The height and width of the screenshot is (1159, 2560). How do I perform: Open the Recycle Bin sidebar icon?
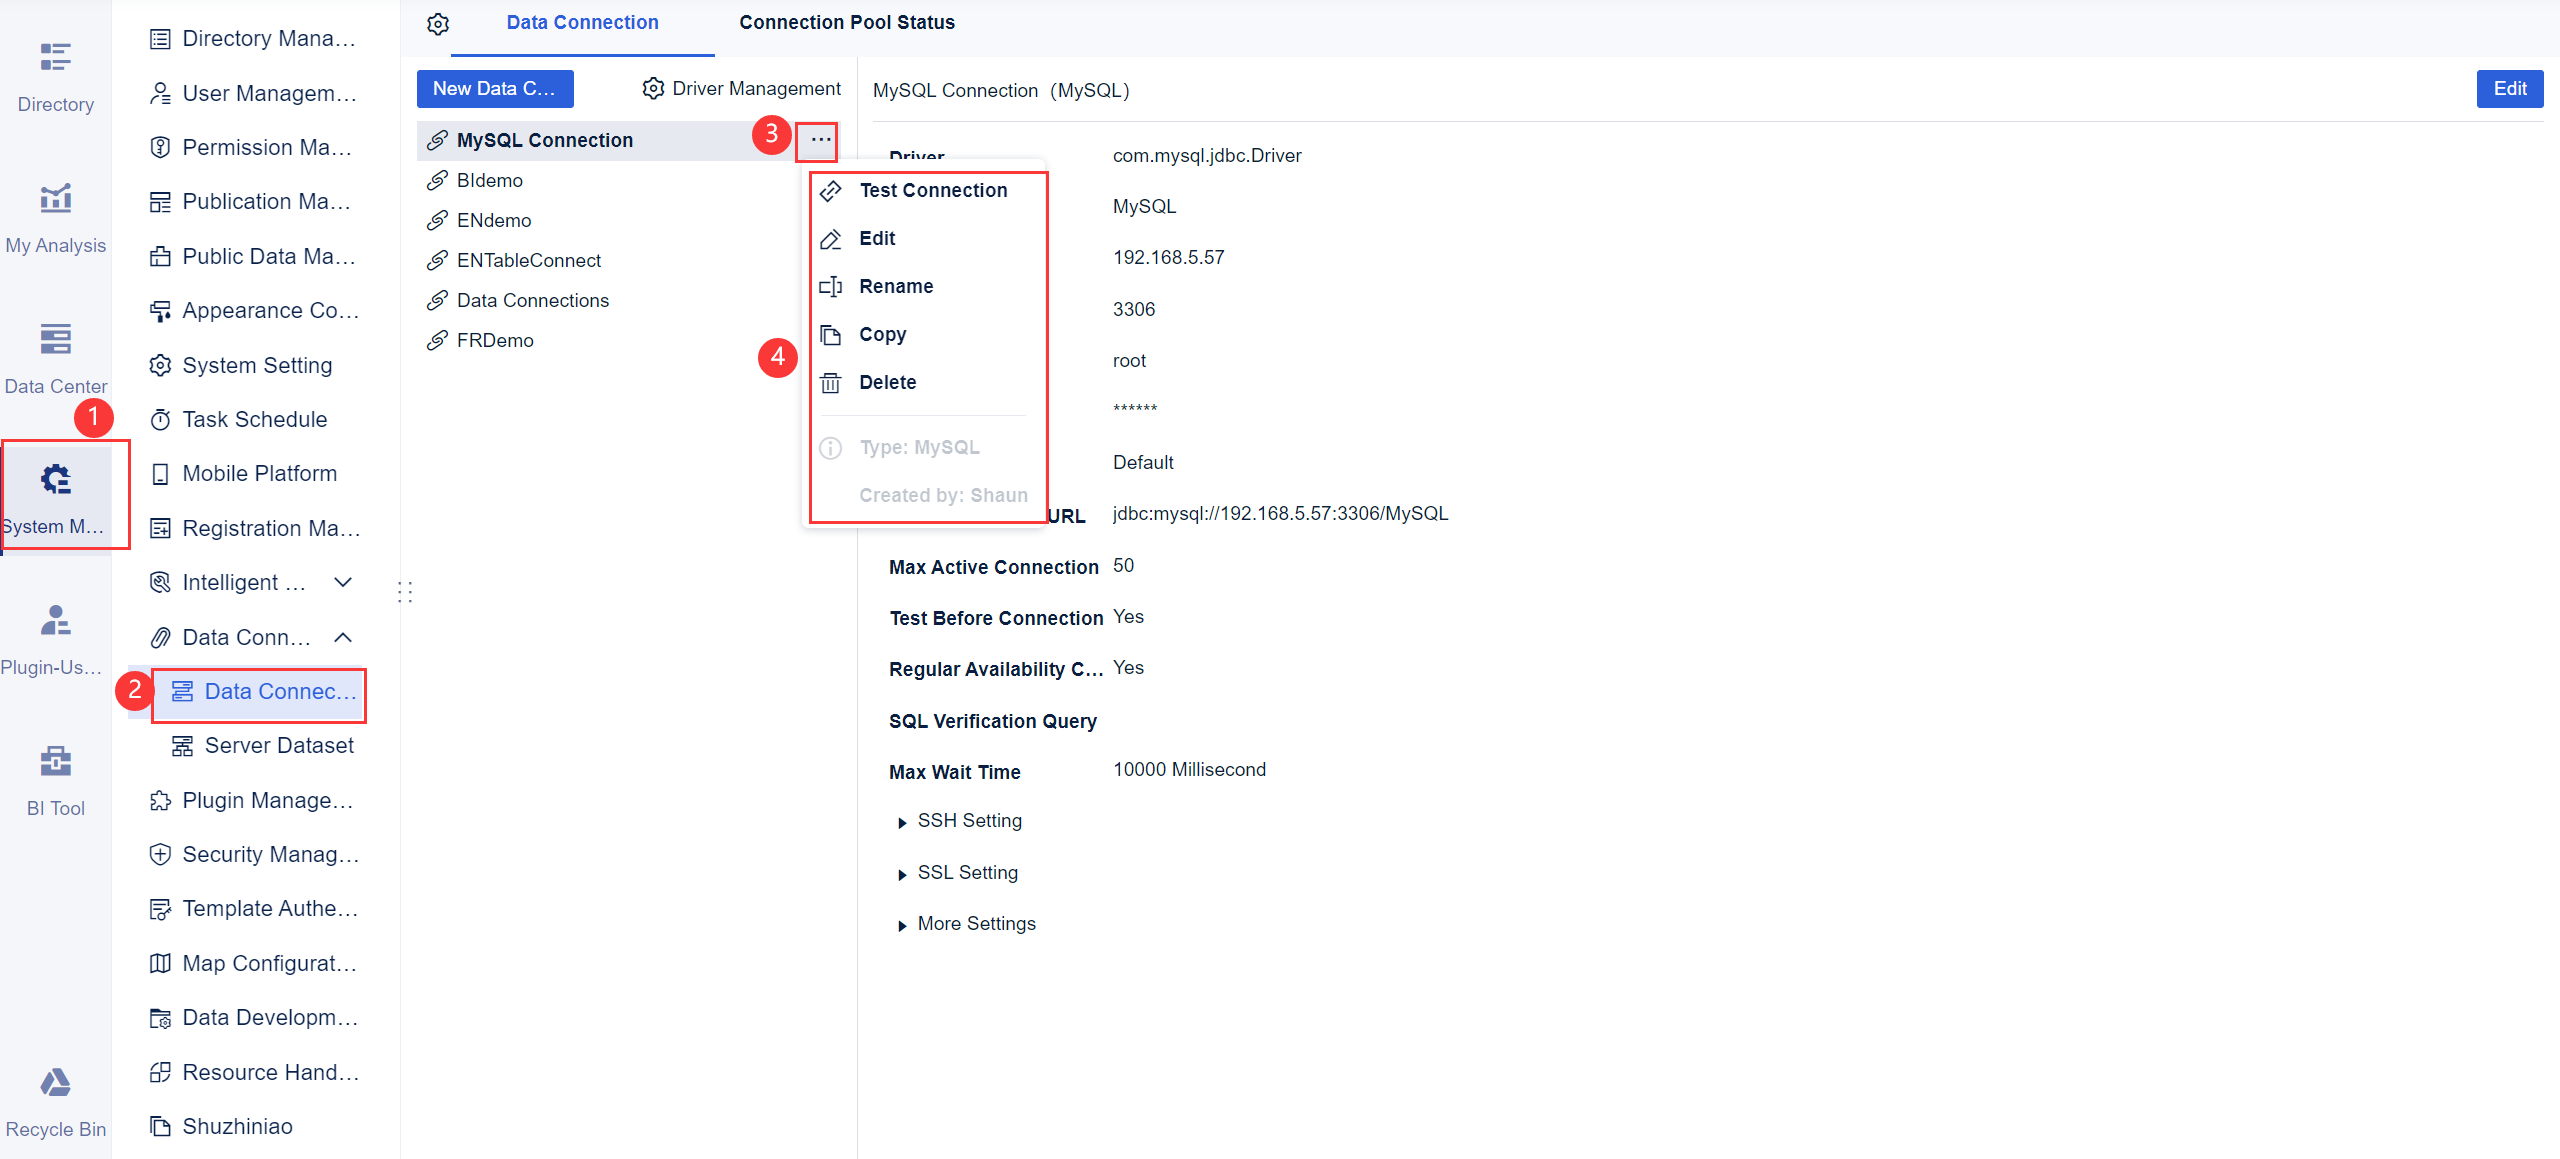click(55, 1095)
